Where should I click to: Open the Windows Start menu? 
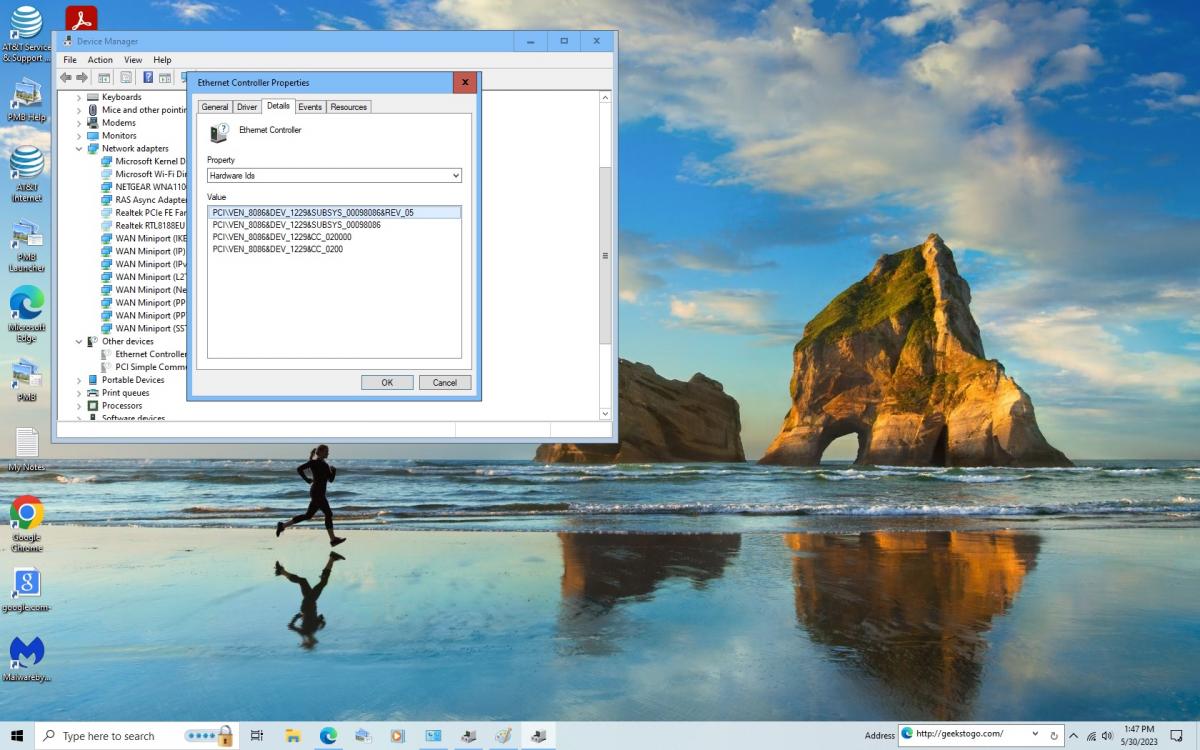pos(17,736)
